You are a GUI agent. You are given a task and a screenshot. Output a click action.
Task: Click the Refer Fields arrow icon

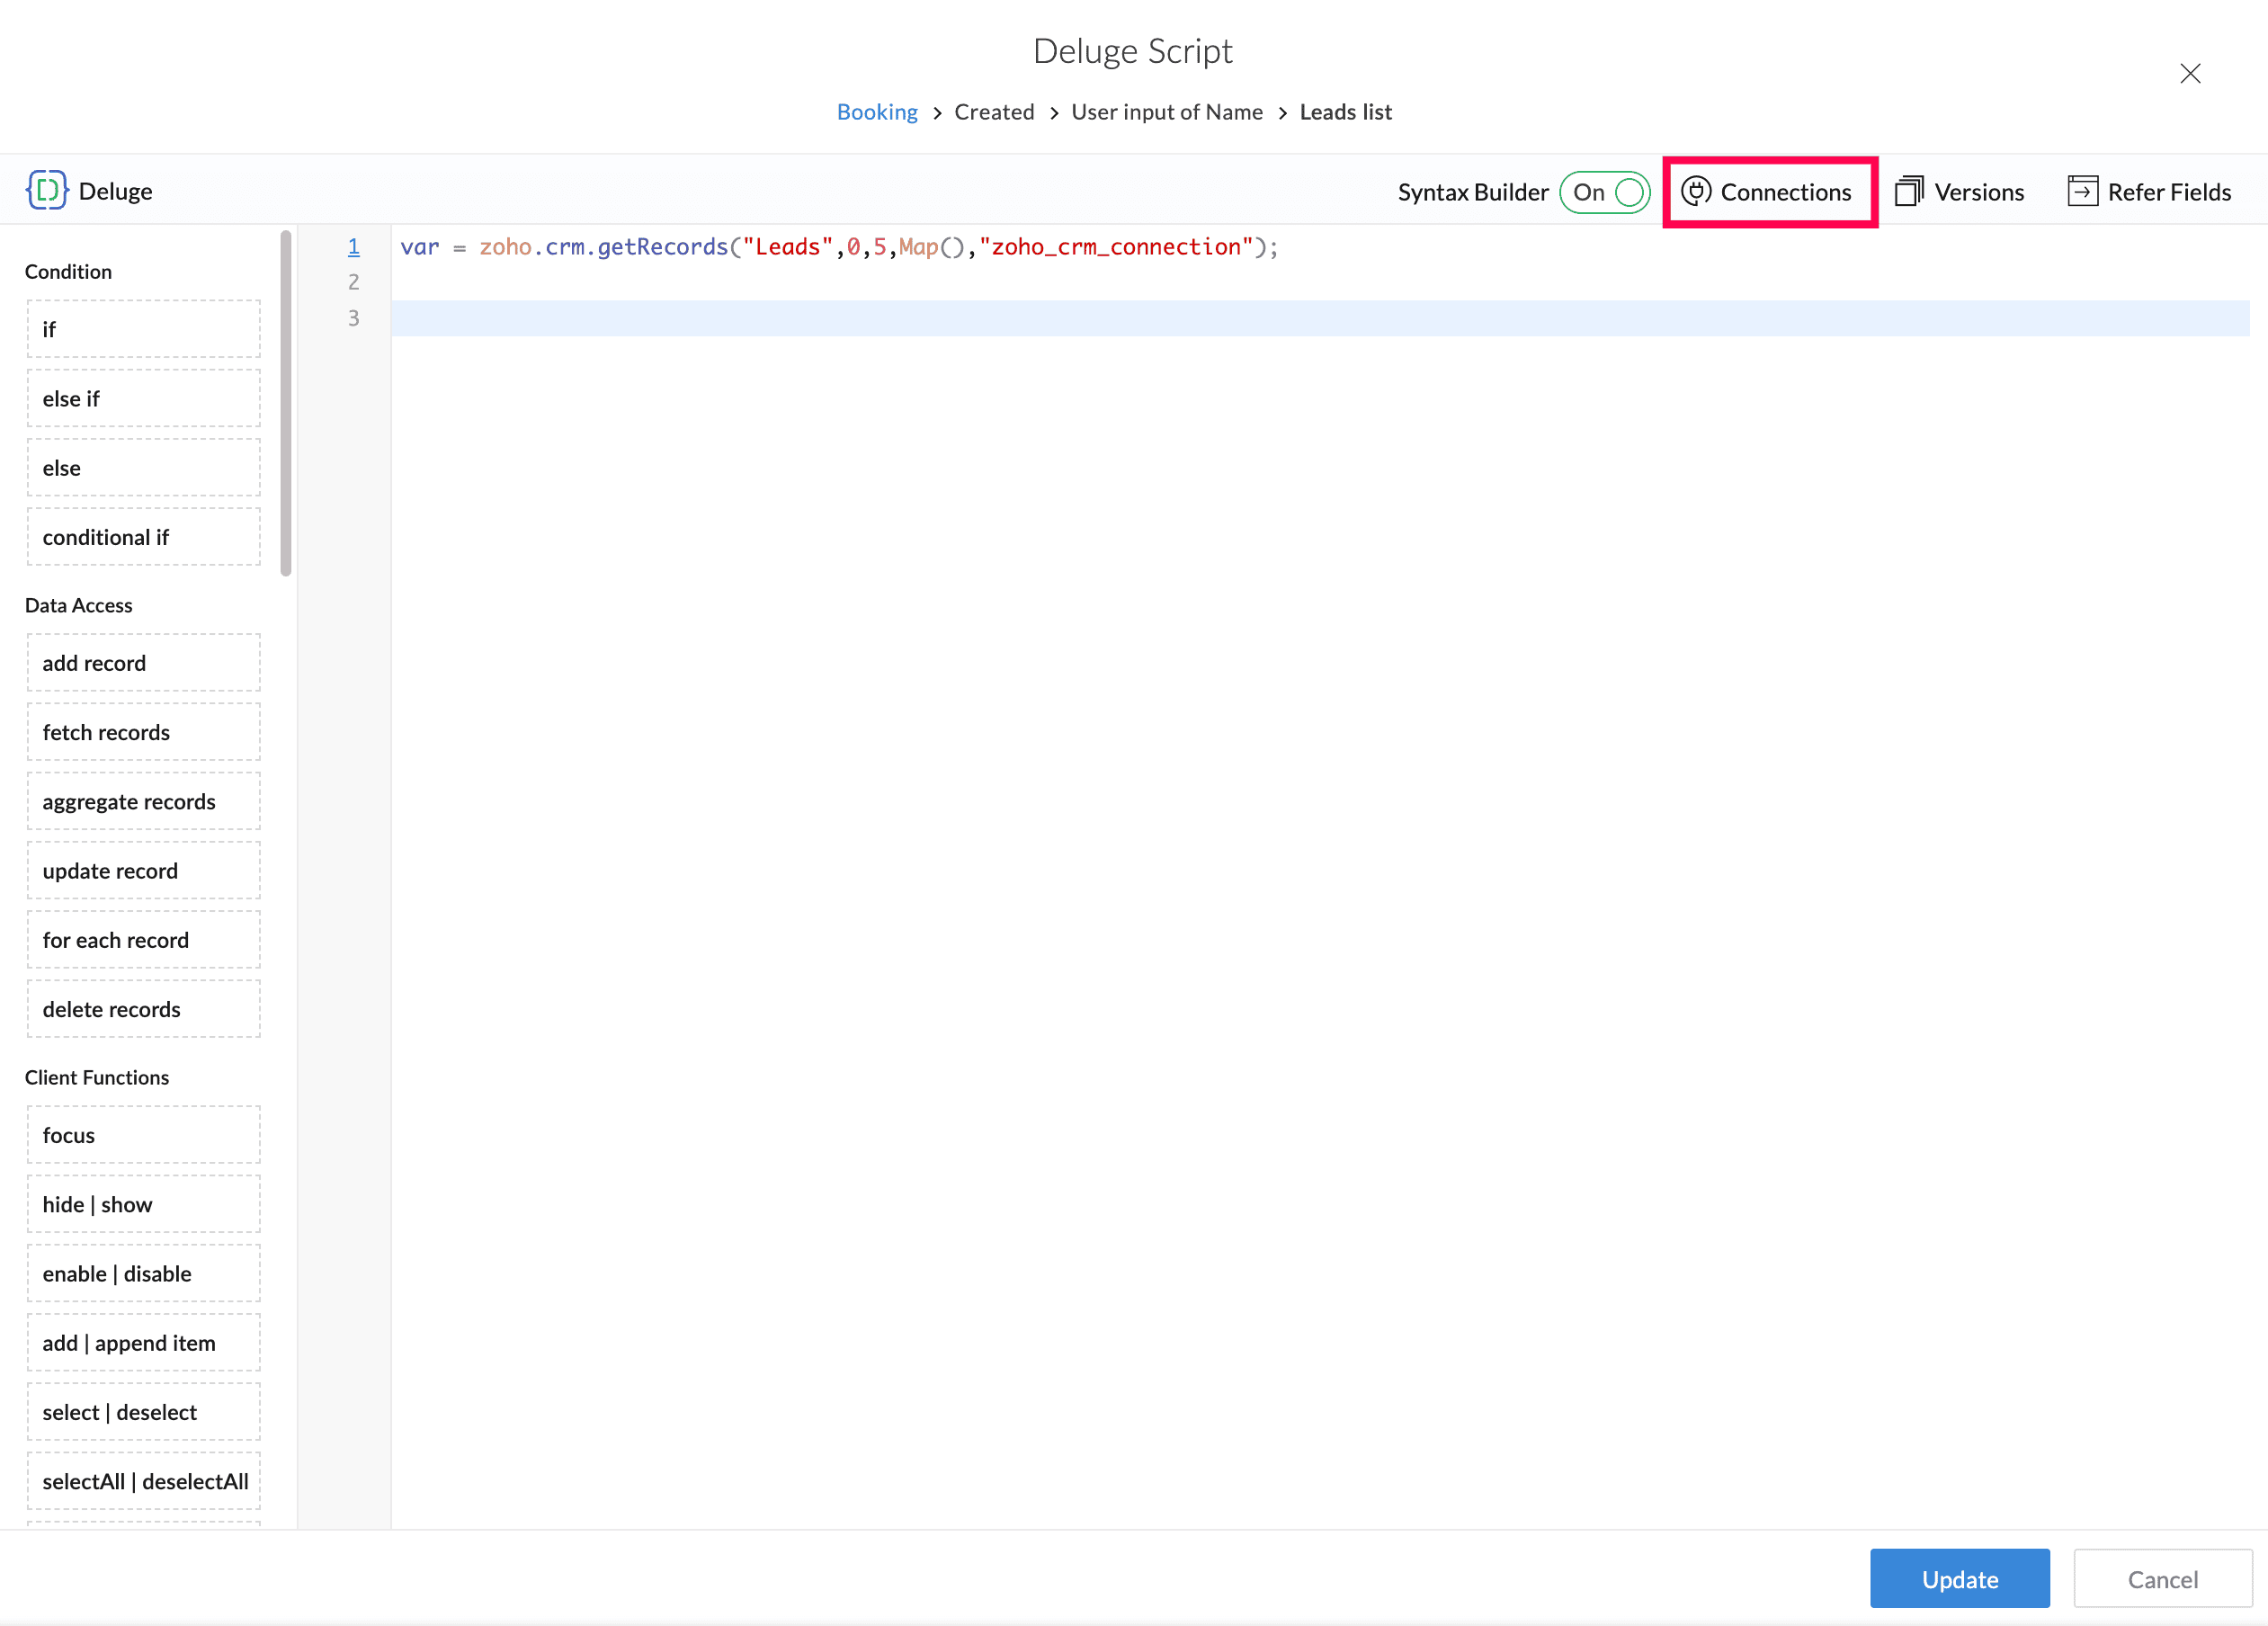click(2082, 191)
